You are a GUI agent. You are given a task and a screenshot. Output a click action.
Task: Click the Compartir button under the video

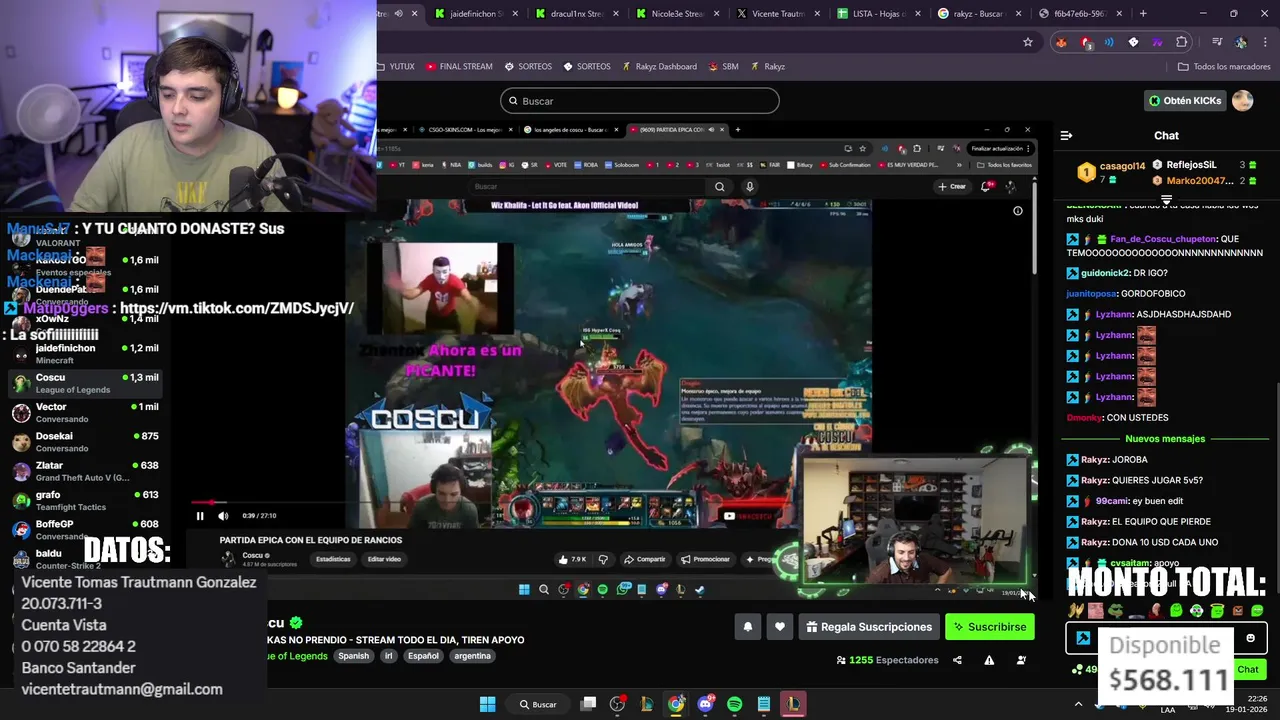644,559
